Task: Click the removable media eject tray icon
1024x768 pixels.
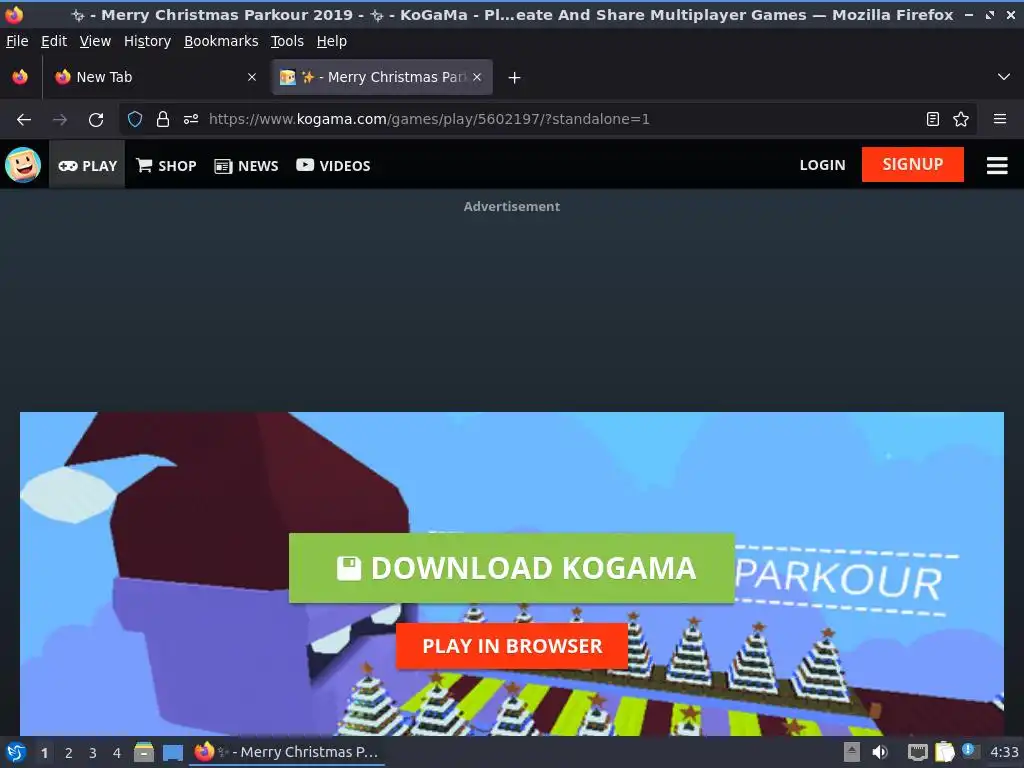Action: [x=852, y=752]
